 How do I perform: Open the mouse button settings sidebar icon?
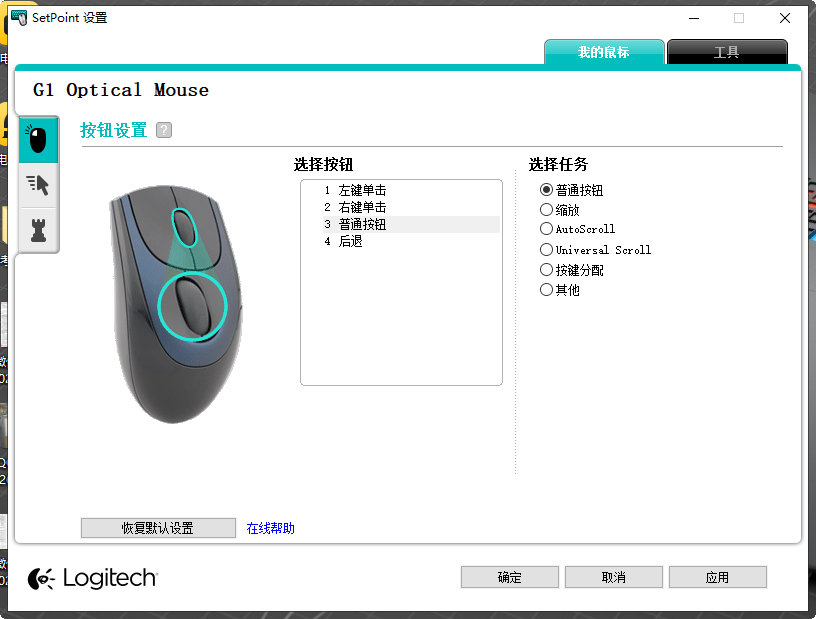[38, 140]
